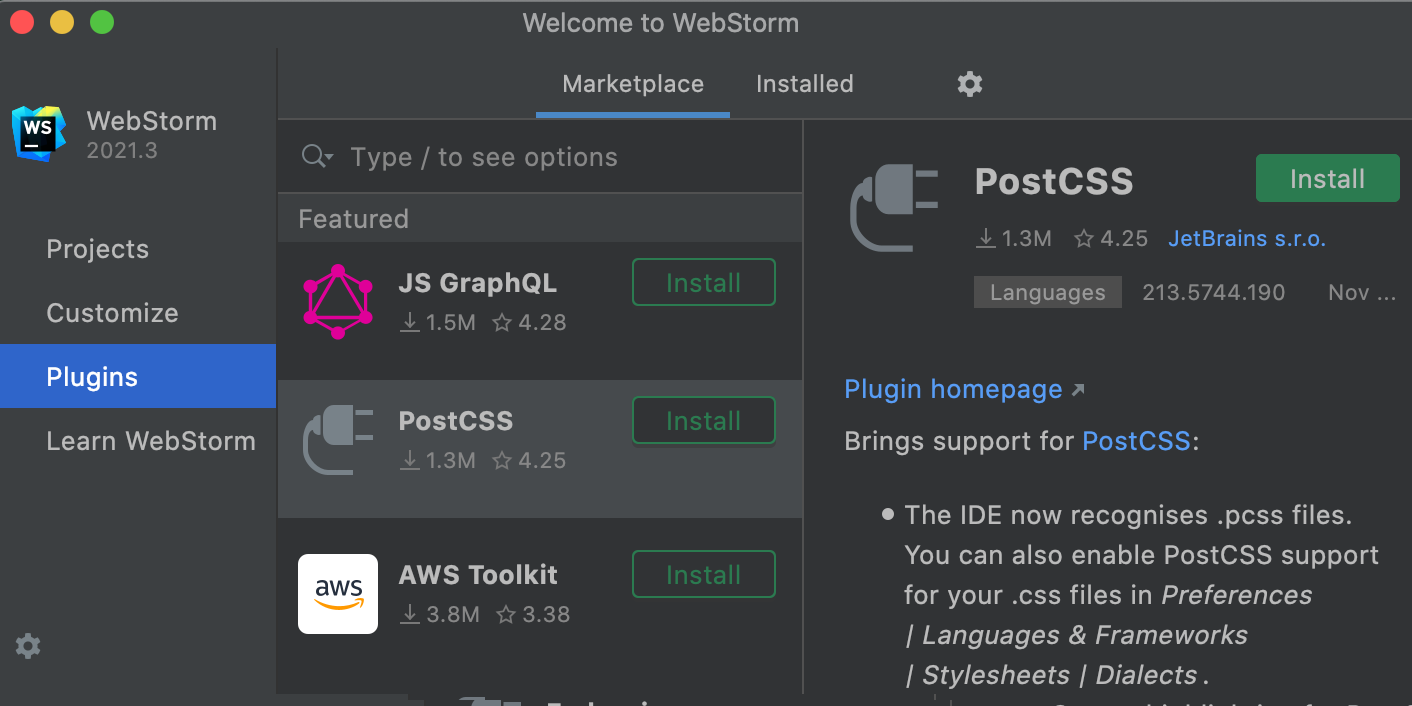
Task: Switch to the Installed tab
Action: pyautogui.click(x=805, y=84)
